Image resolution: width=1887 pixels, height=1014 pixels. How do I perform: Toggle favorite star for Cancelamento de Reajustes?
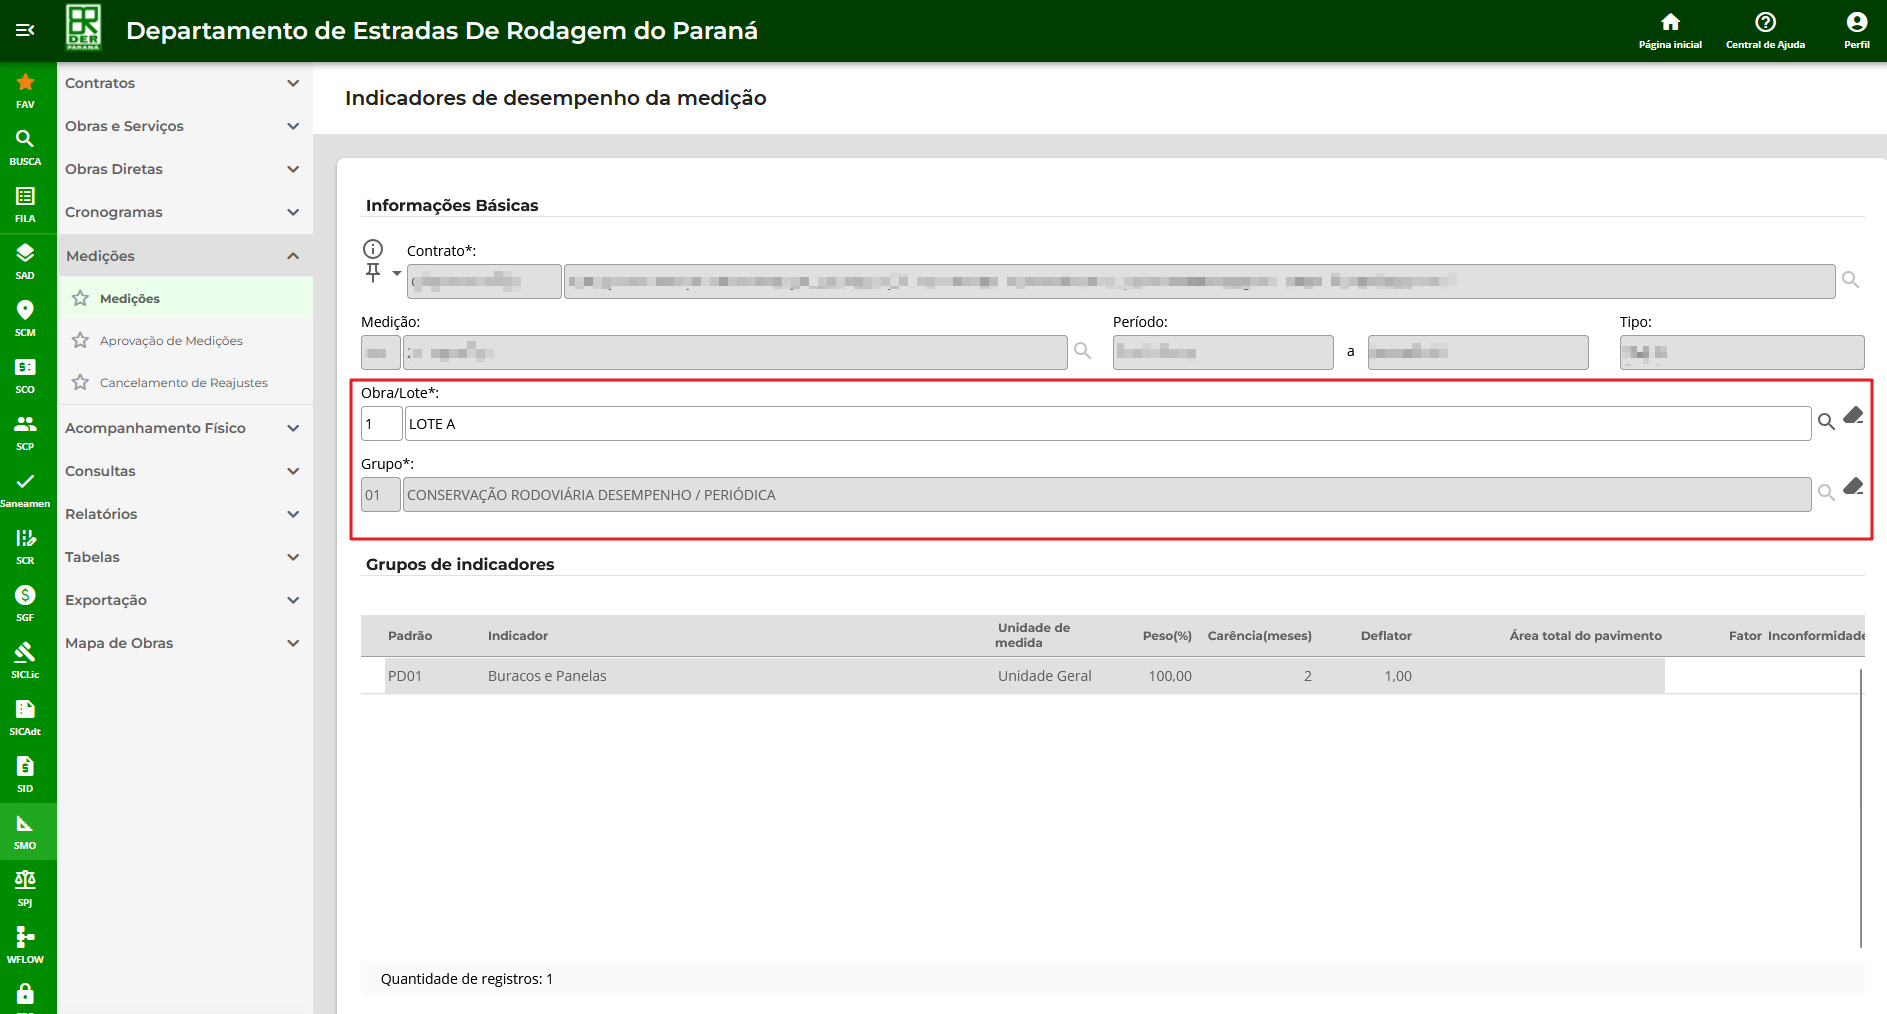click(x=81, y=383)
